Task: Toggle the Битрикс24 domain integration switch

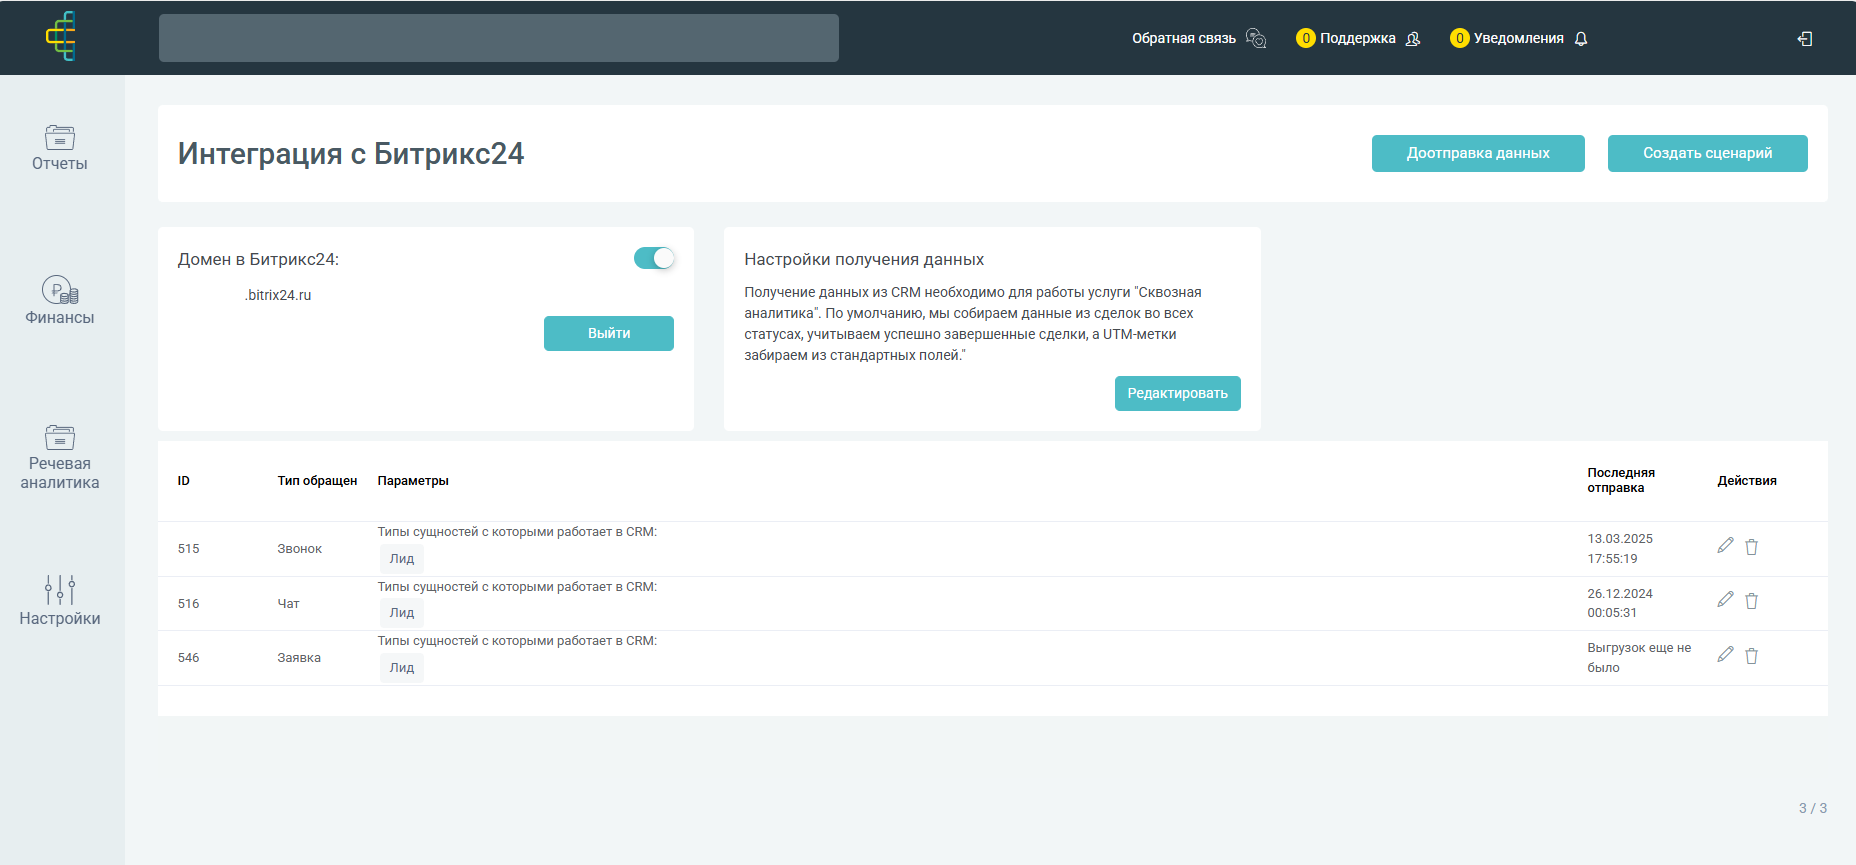Action: [654, 258]
